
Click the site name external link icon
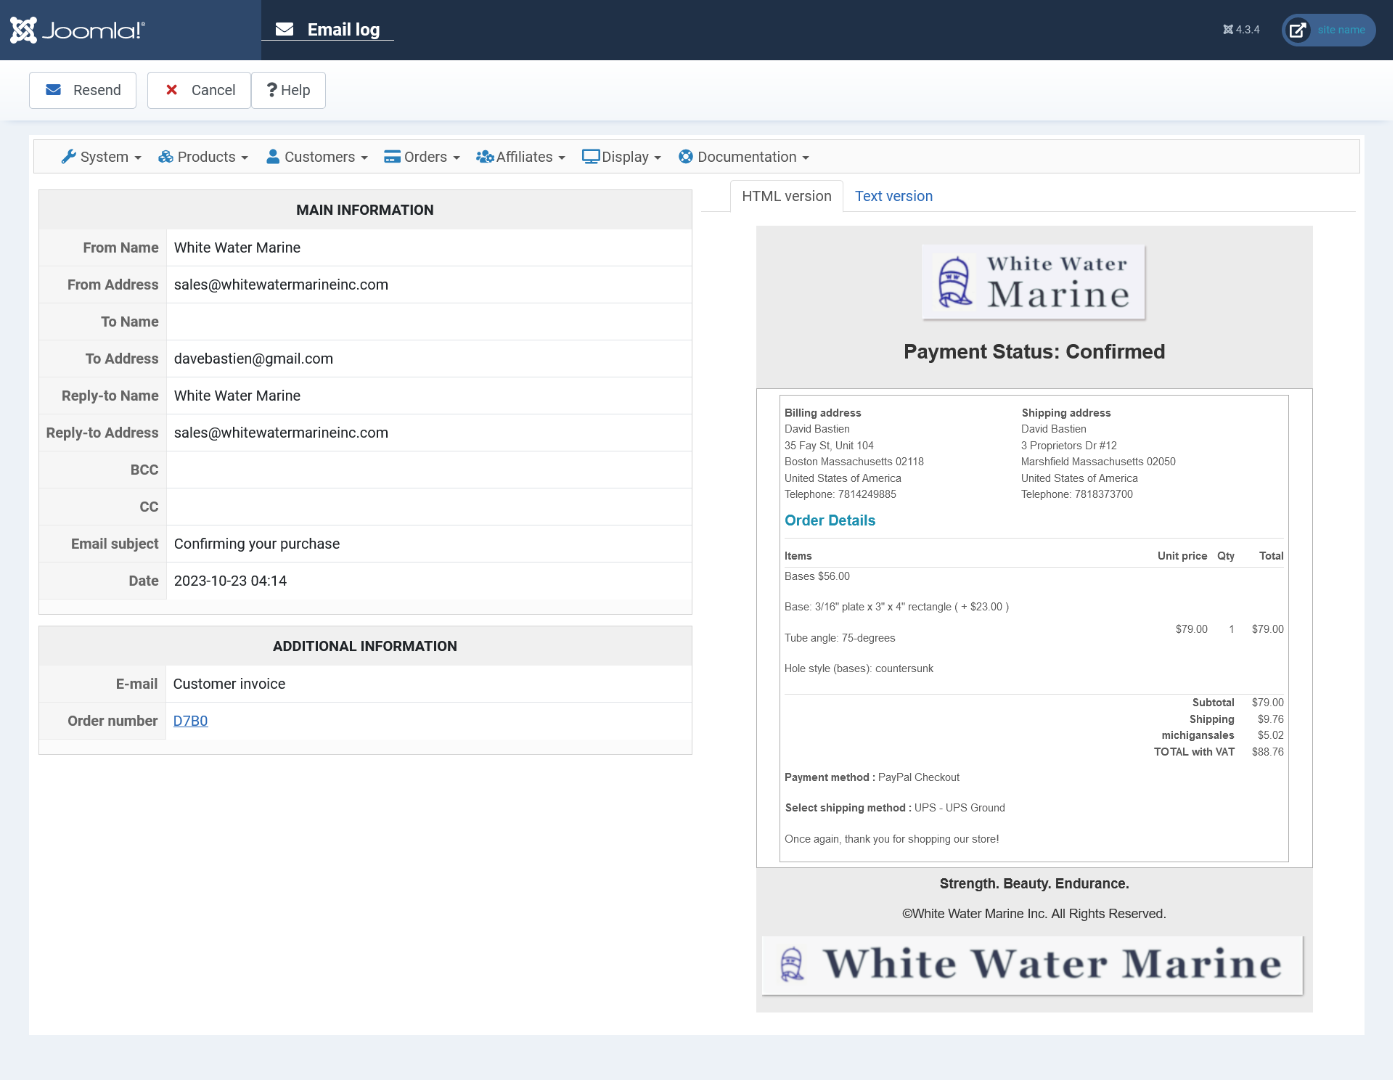[x=1297, y=30]
